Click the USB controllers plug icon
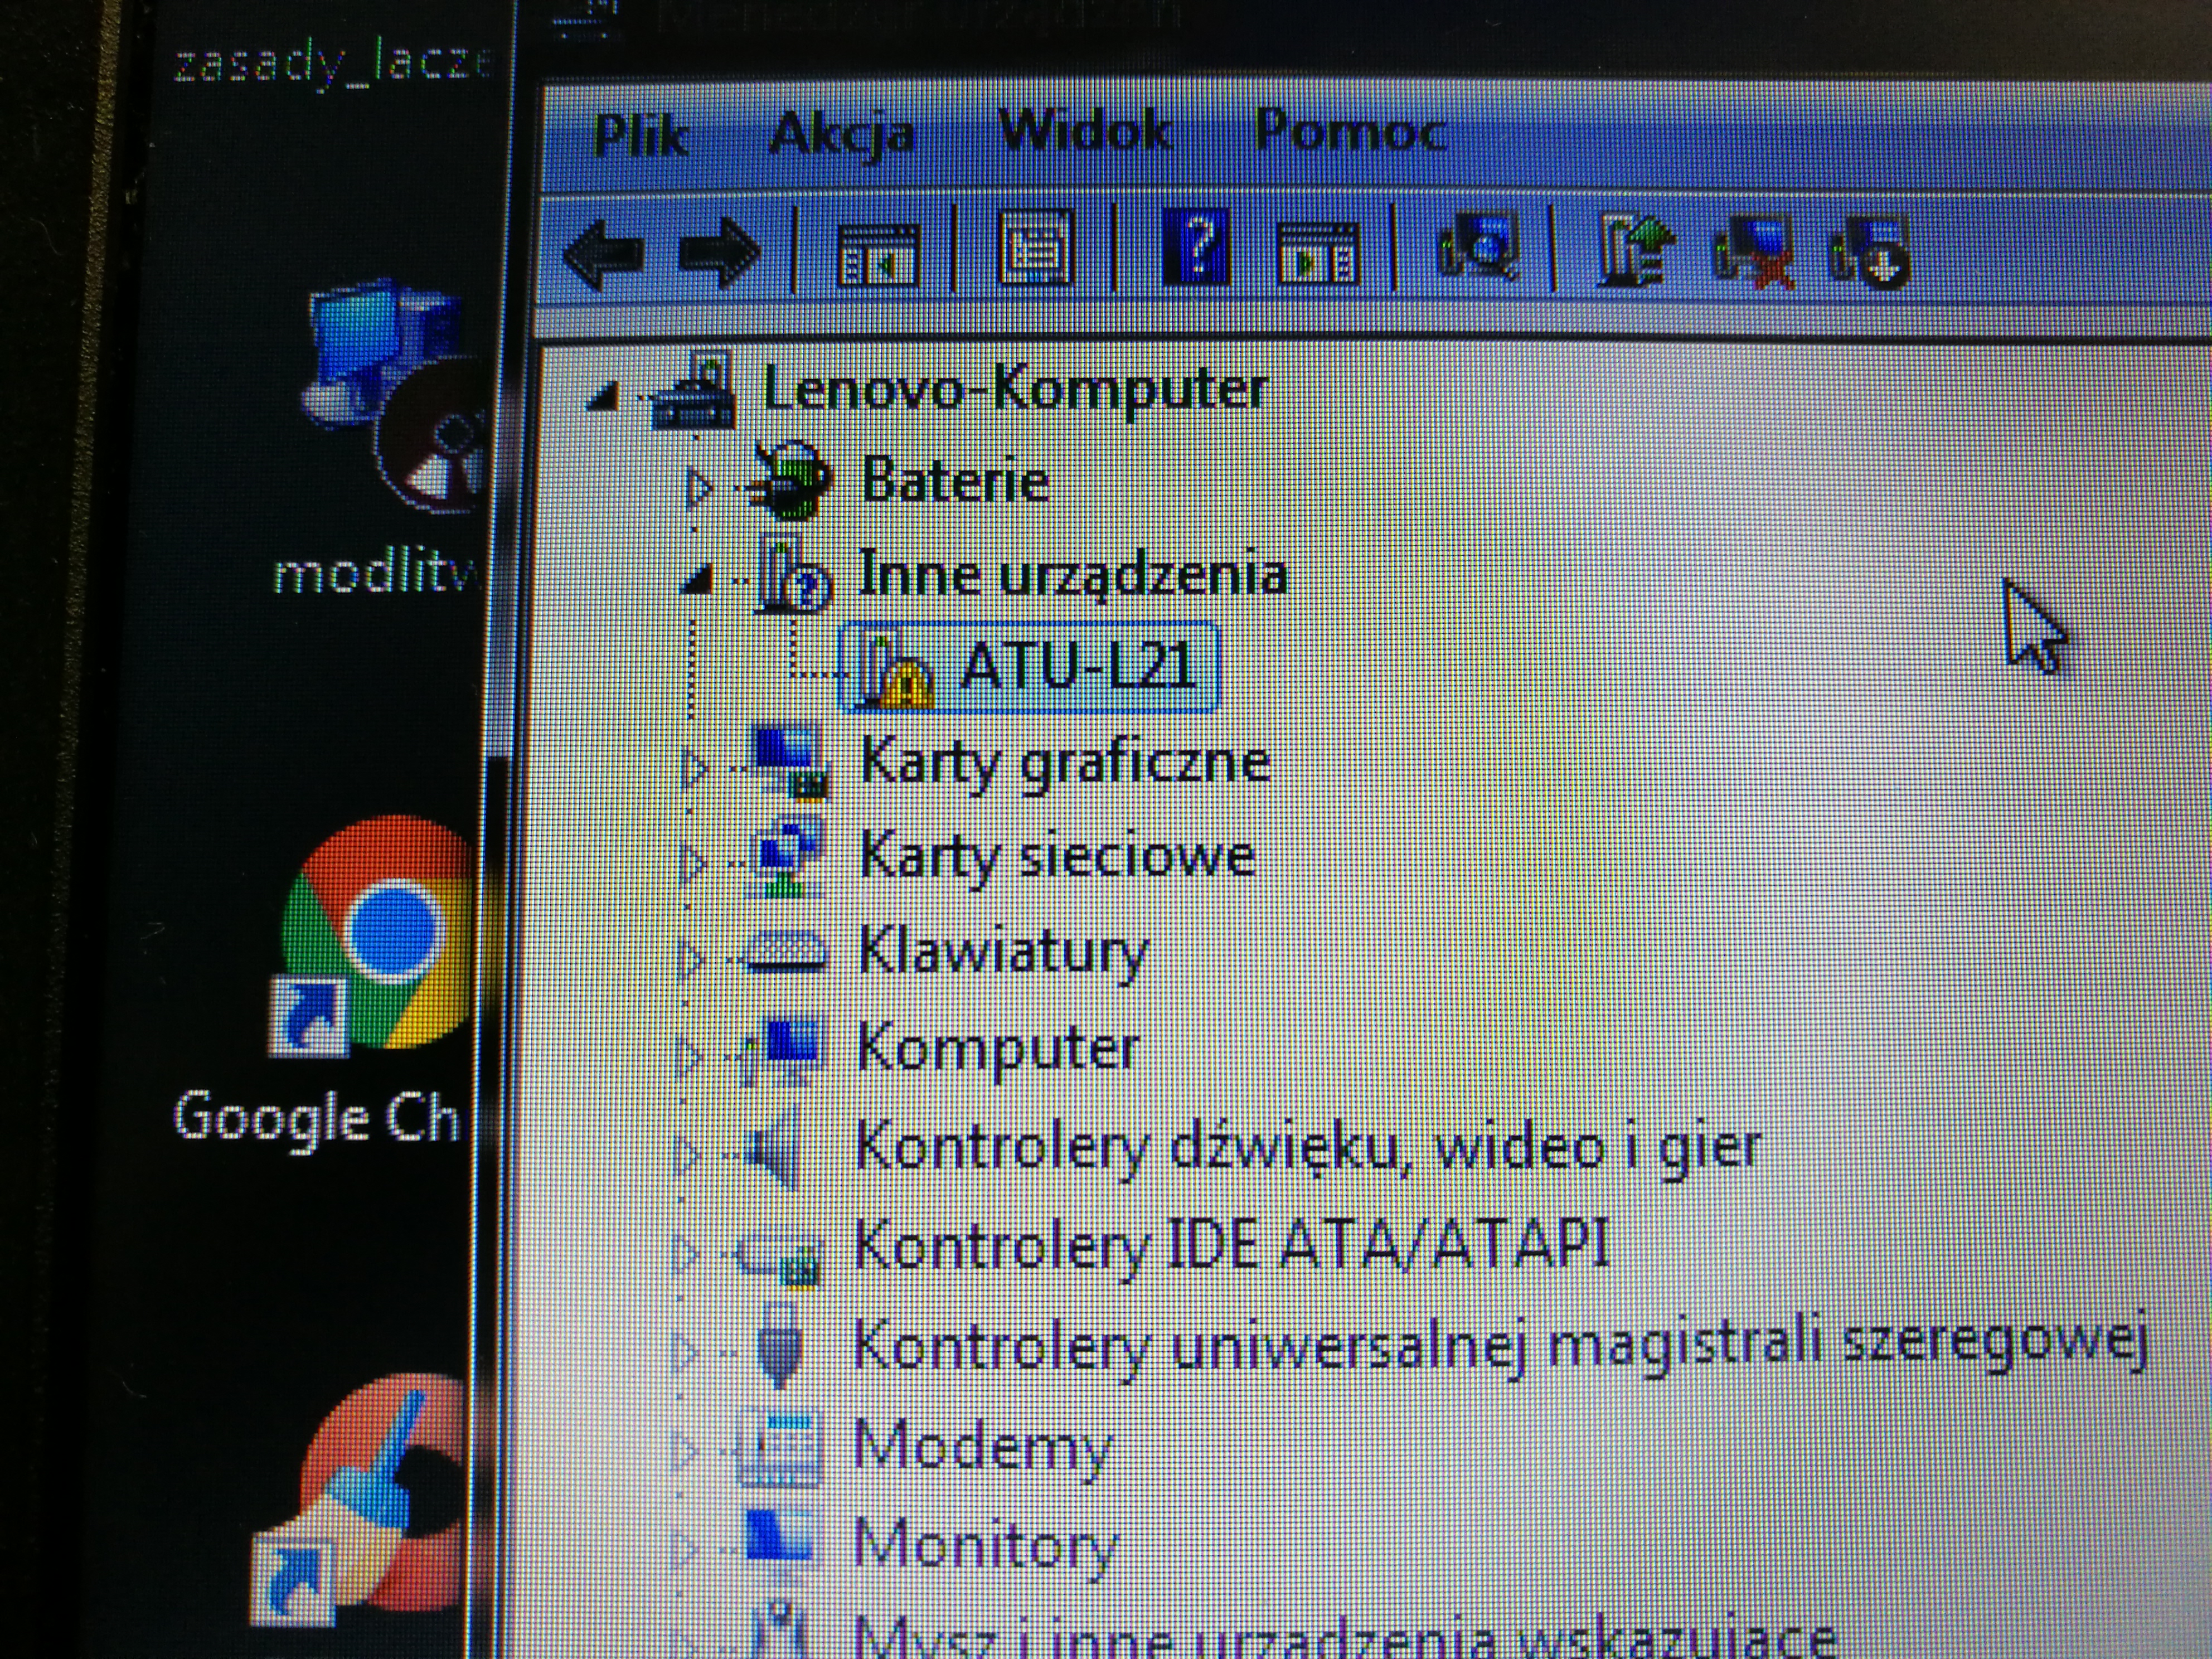Viewport: 2212px width, 1659px height. coord(780,1345)
